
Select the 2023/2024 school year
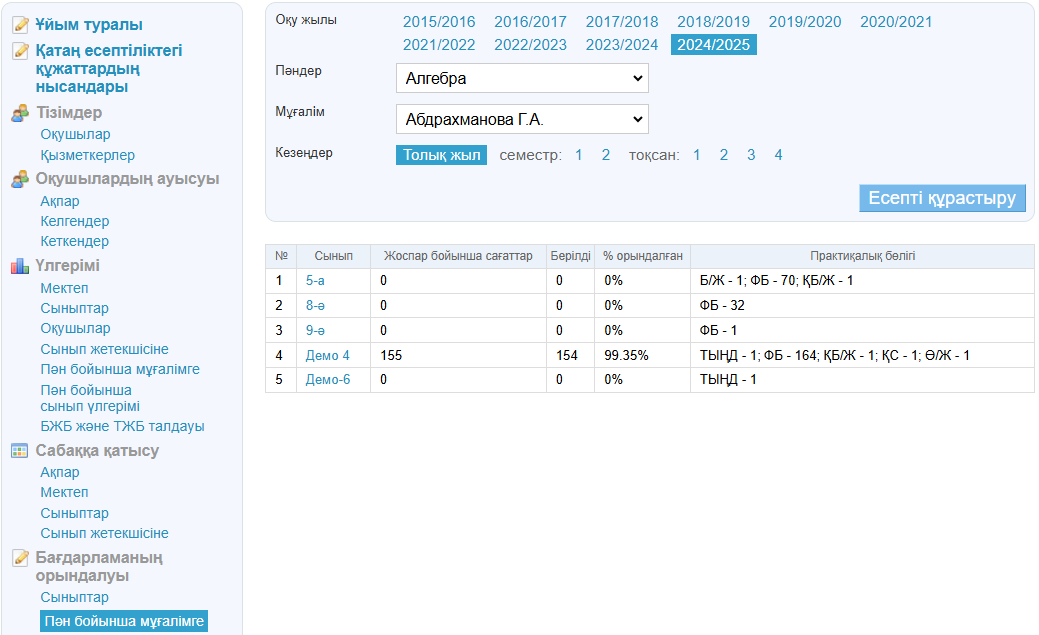coord(622,45)
